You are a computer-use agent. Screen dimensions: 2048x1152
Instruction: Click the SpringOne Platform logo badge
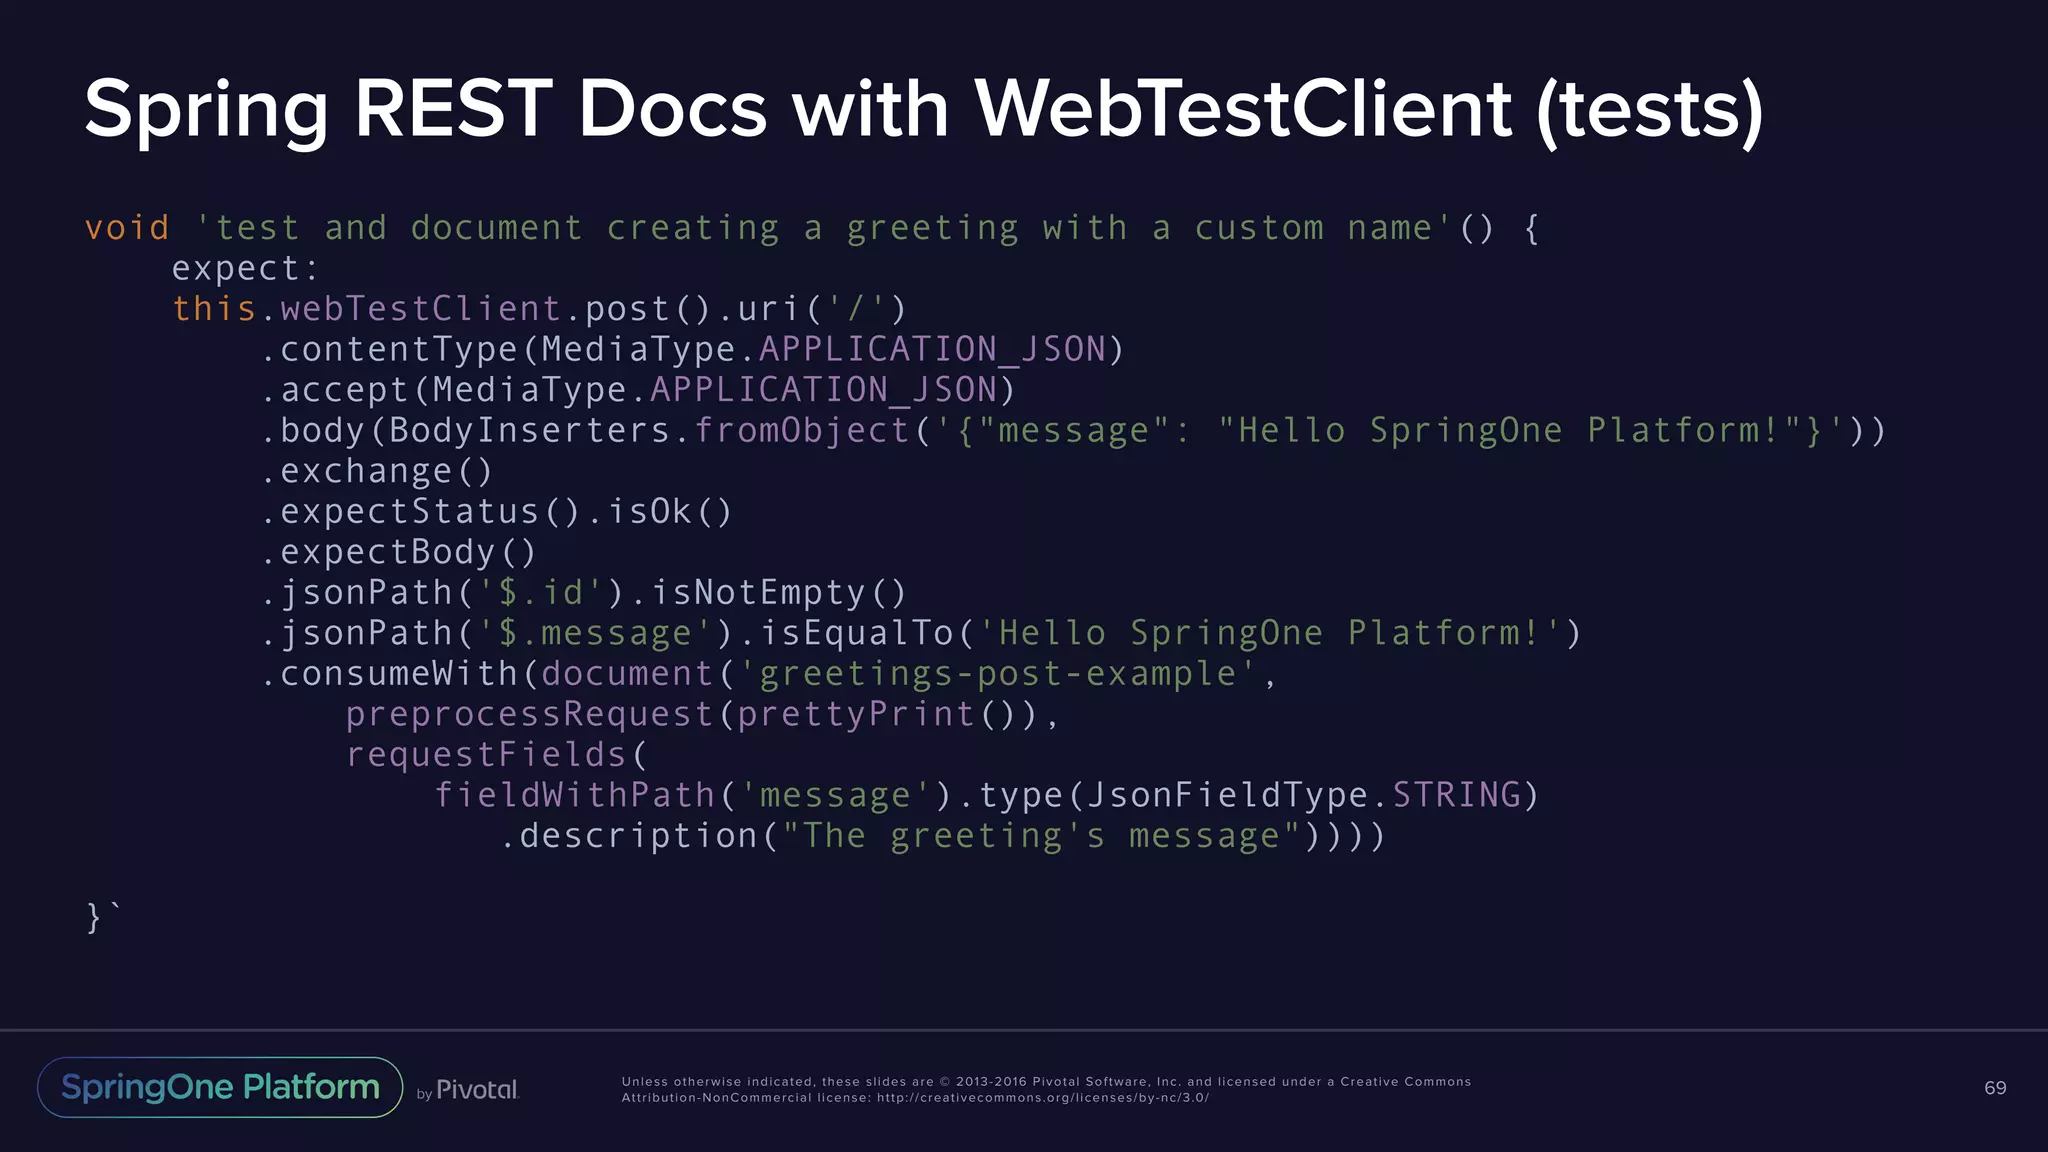[x=220, y=1087]
